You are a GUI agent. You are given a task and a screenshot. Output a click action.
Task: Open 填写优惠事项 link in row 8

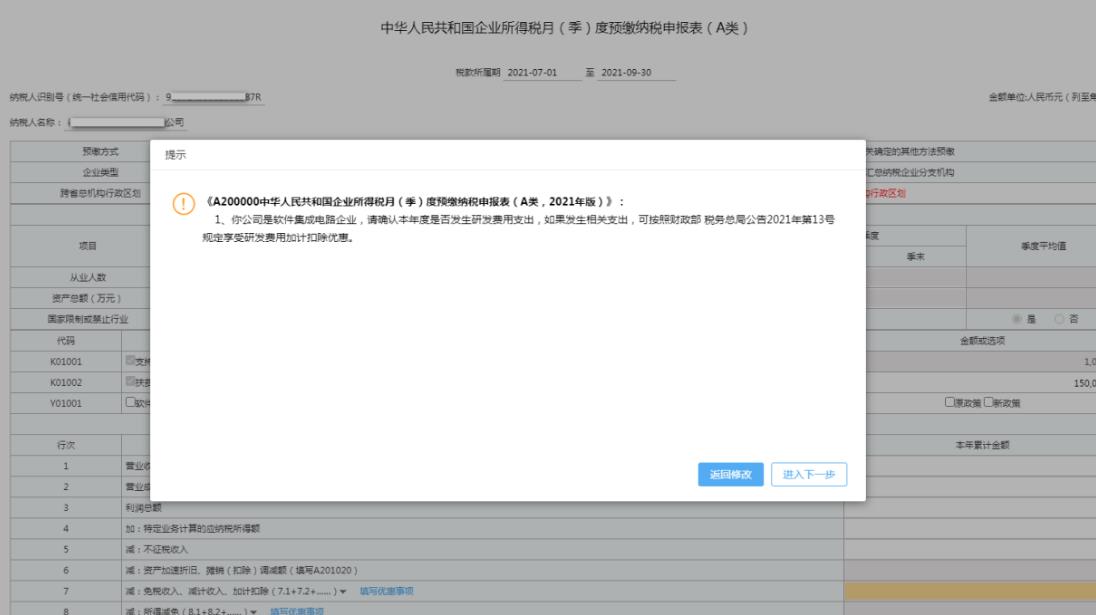298,611
